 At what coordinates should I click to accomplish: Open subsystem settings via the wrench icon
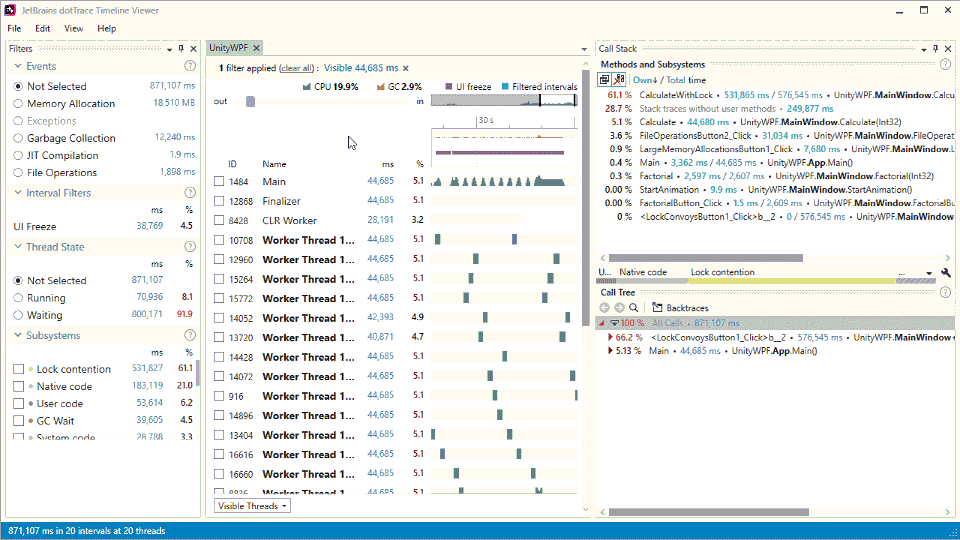[x=946, y=272]
